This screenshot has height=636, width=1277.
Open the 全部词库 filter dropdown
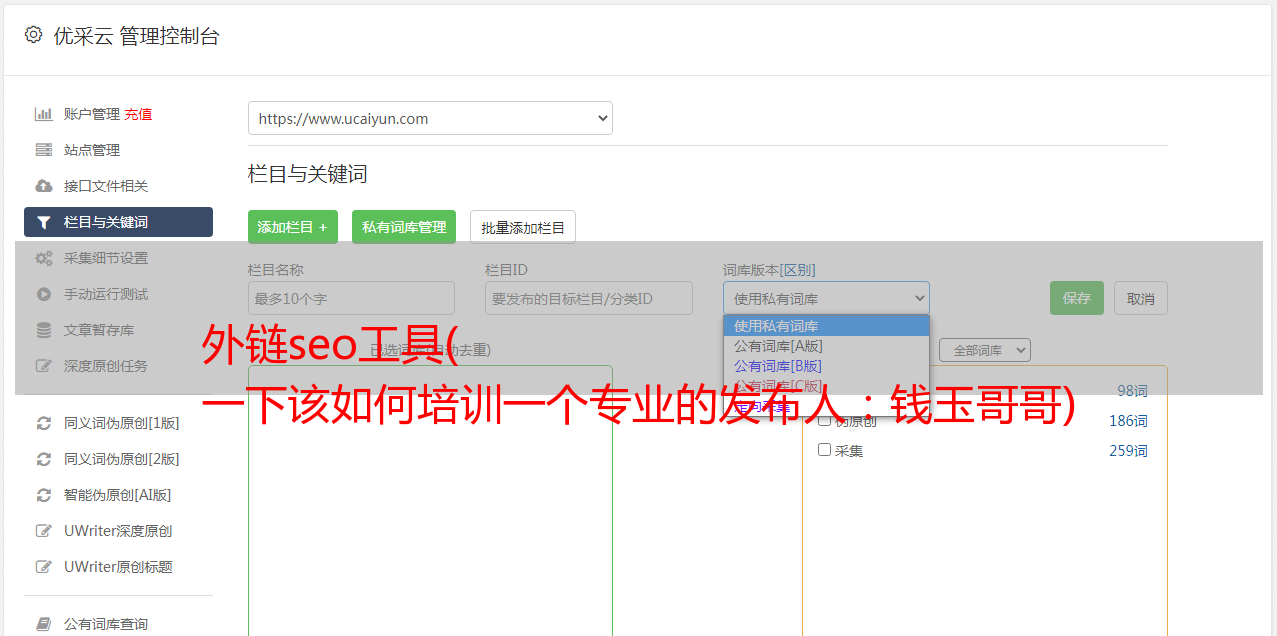(x=985, y=350)
